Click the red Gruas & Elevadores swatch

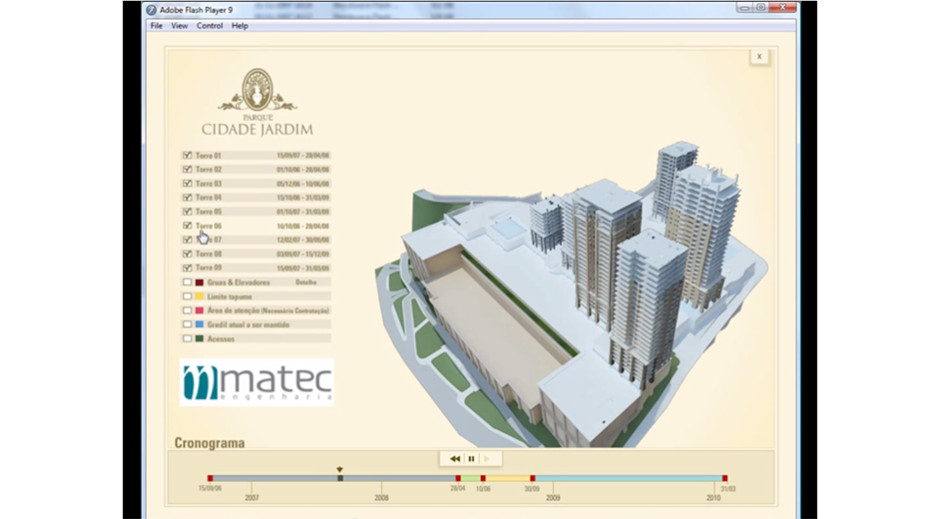coord(200,283)
